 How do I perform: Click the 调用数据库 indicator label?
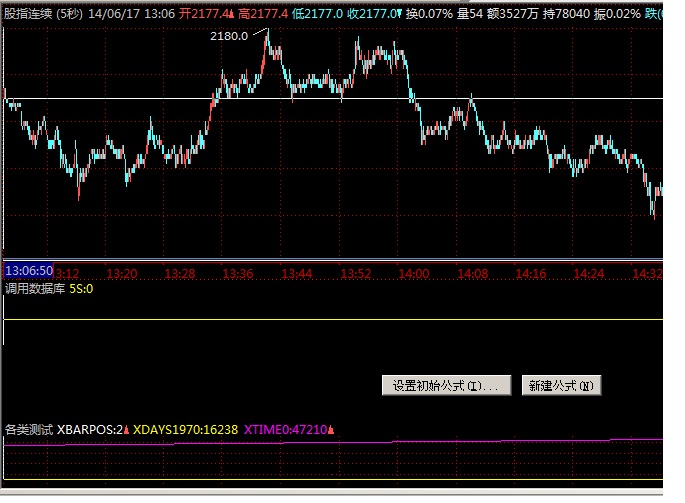point(34,289)
